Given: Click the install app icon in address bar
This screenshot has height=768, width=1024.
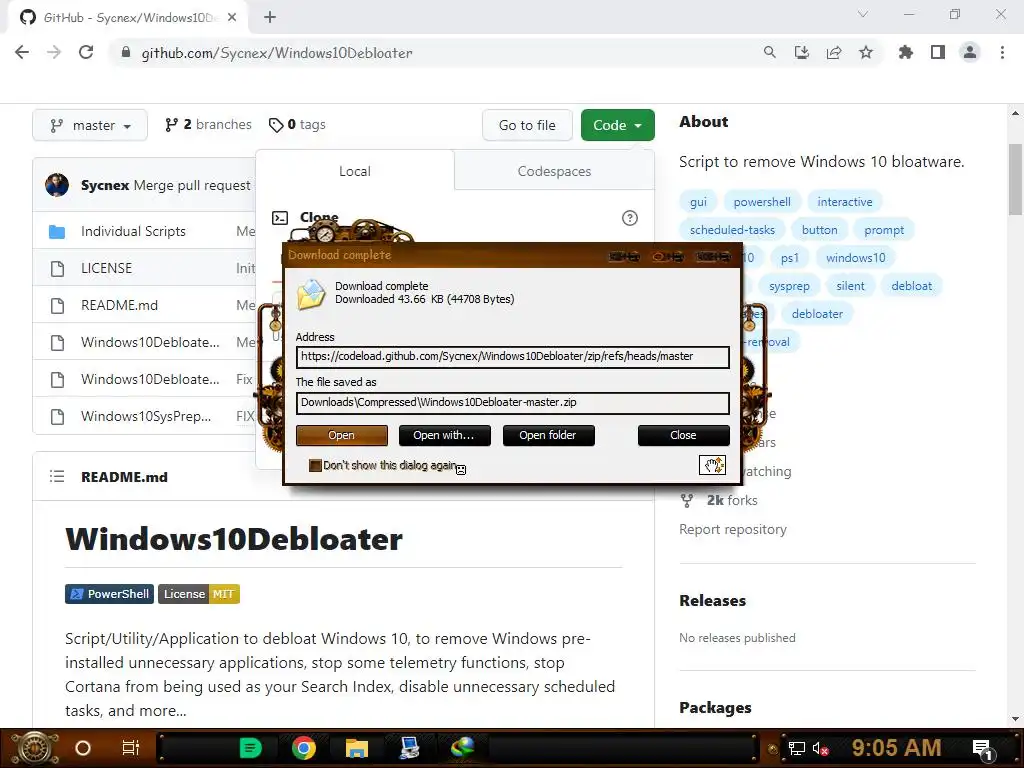Looking at the screenshot, I should coord(801,52).
